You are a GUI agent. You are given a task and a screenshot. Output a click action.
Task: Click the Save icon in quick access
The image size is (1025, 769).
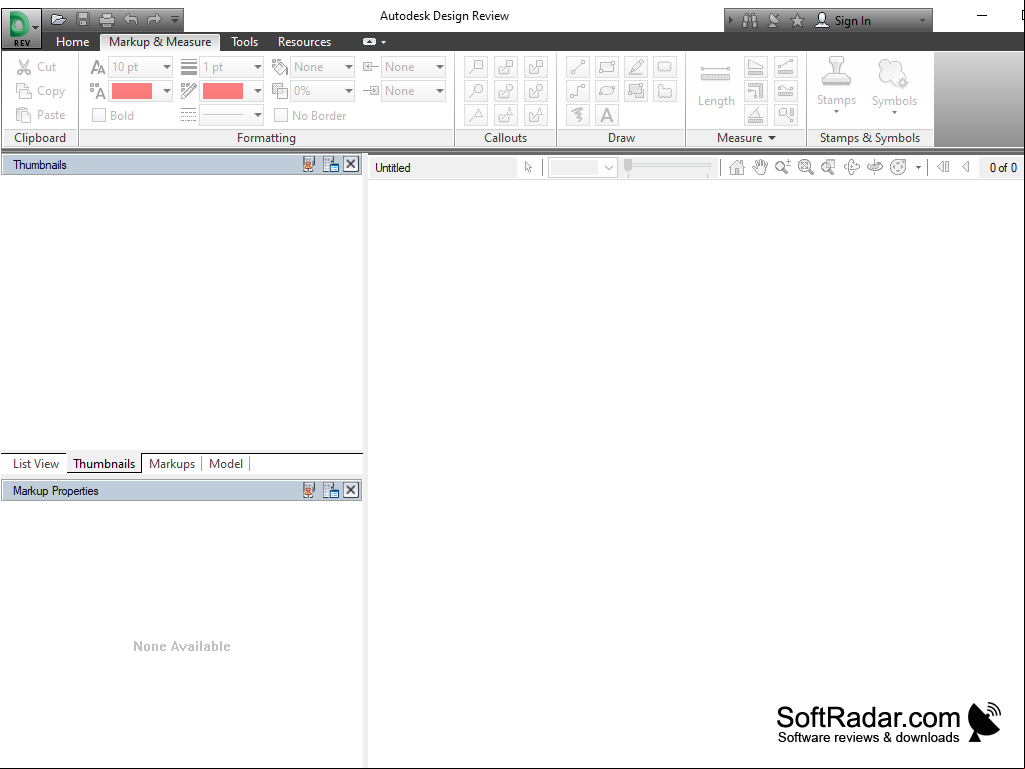83,20
